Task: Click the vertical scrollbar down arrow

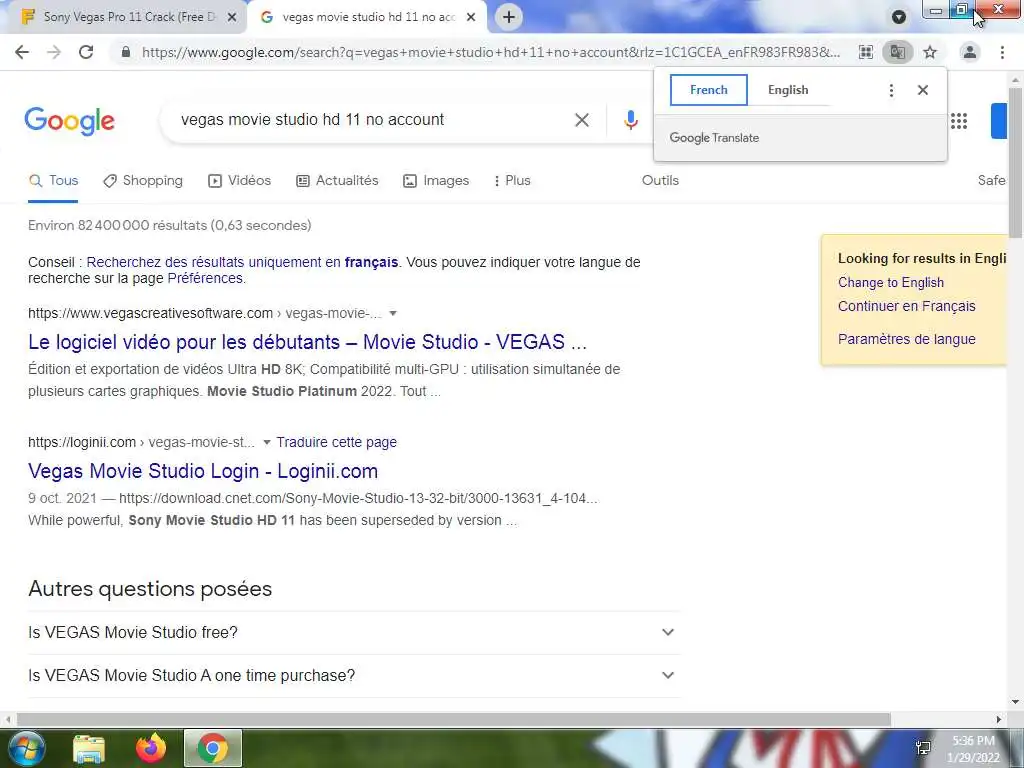Action: pos(1016,703)
